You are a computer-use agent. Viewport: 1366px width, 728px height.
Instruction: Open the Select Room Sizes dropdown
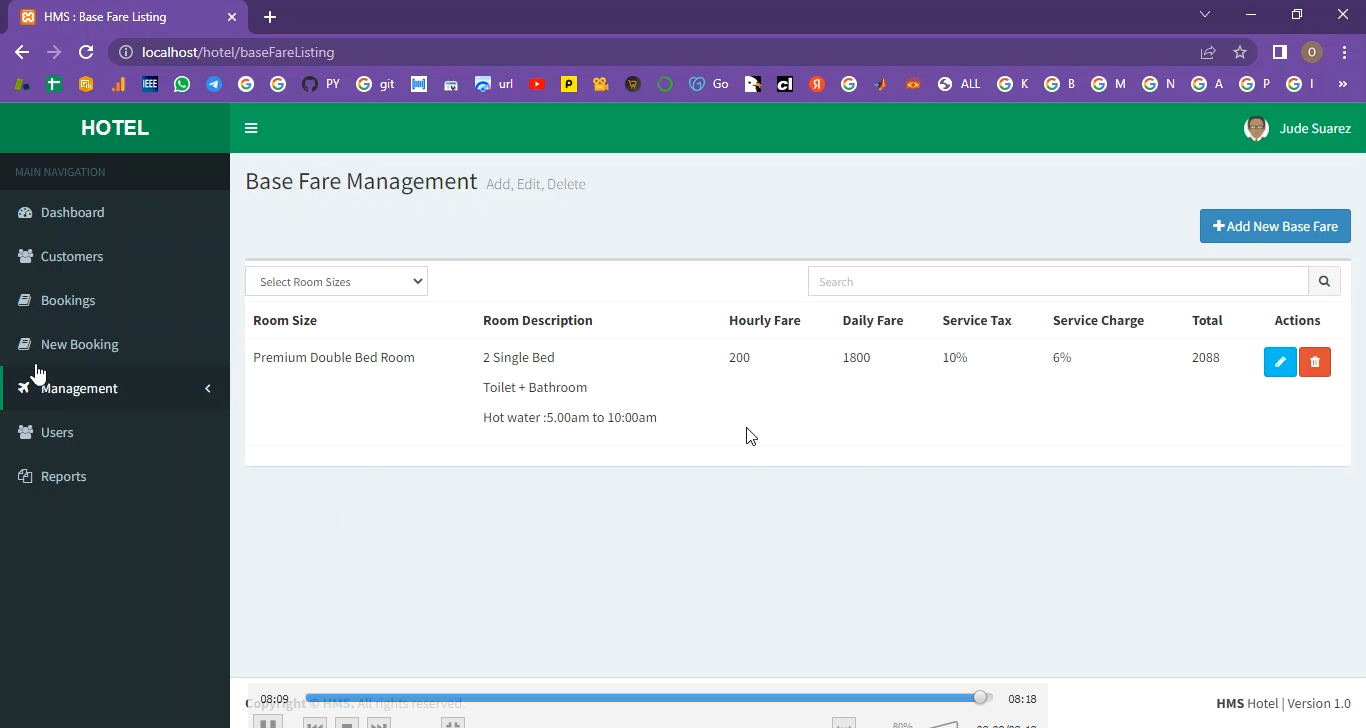coord(336,282)
